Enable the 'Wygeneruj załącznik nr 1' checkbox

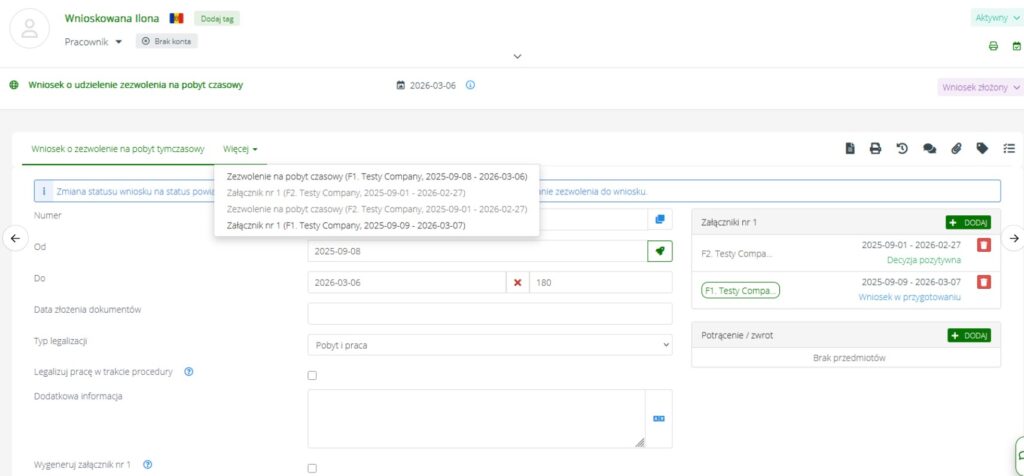pos(312,467)
